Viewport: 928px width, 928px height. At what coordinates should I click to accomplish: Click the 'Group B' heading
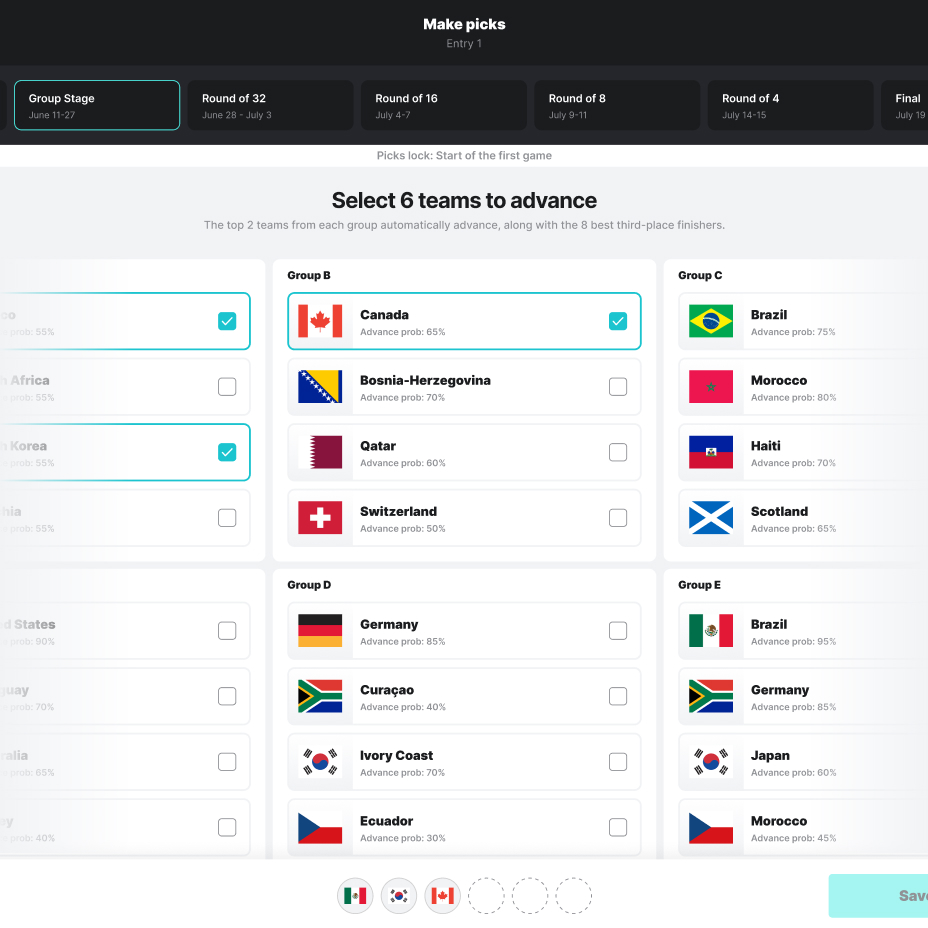(x=309, y=275)
